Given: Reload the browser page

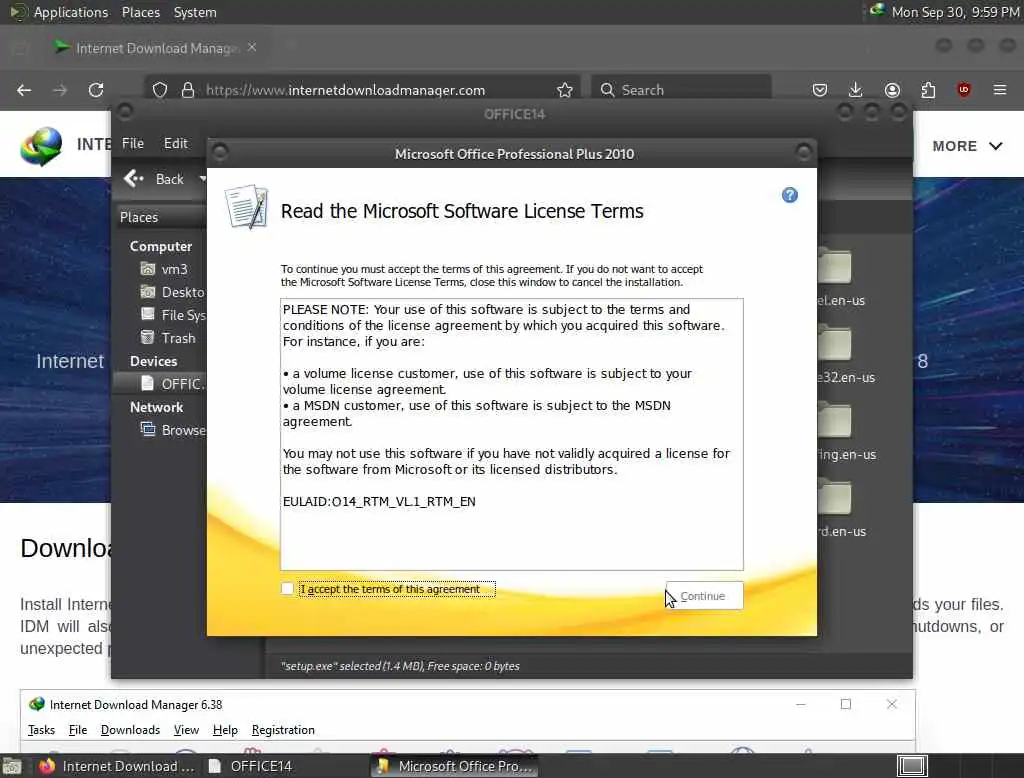Looking at the screenshot, I should click(x=96, y=90).
